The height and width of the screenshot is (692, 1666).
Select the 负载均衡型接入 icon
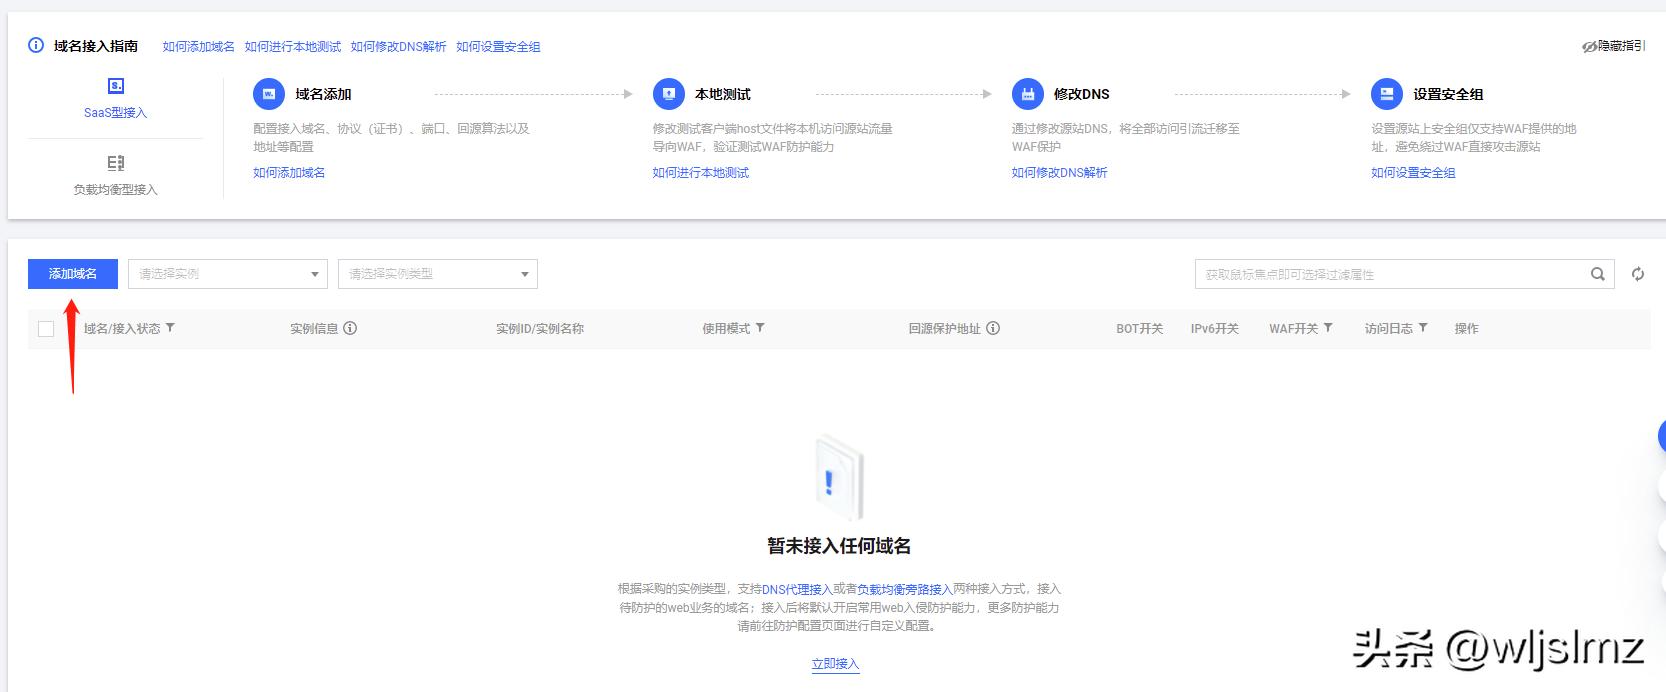pos(115,163)
